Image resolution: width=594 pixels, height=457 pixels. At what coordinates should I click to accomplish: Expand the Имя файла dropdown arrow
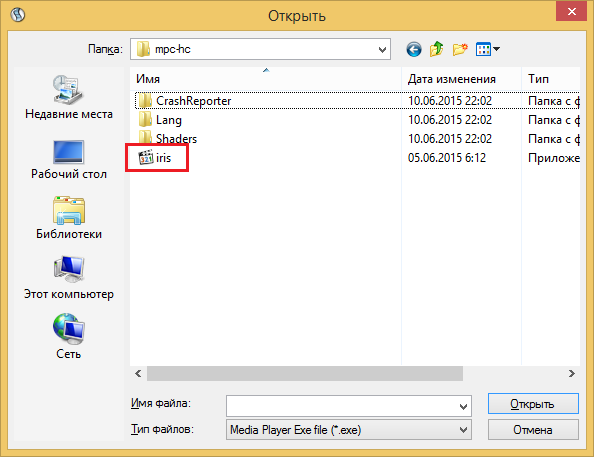(x=463, y=407)
